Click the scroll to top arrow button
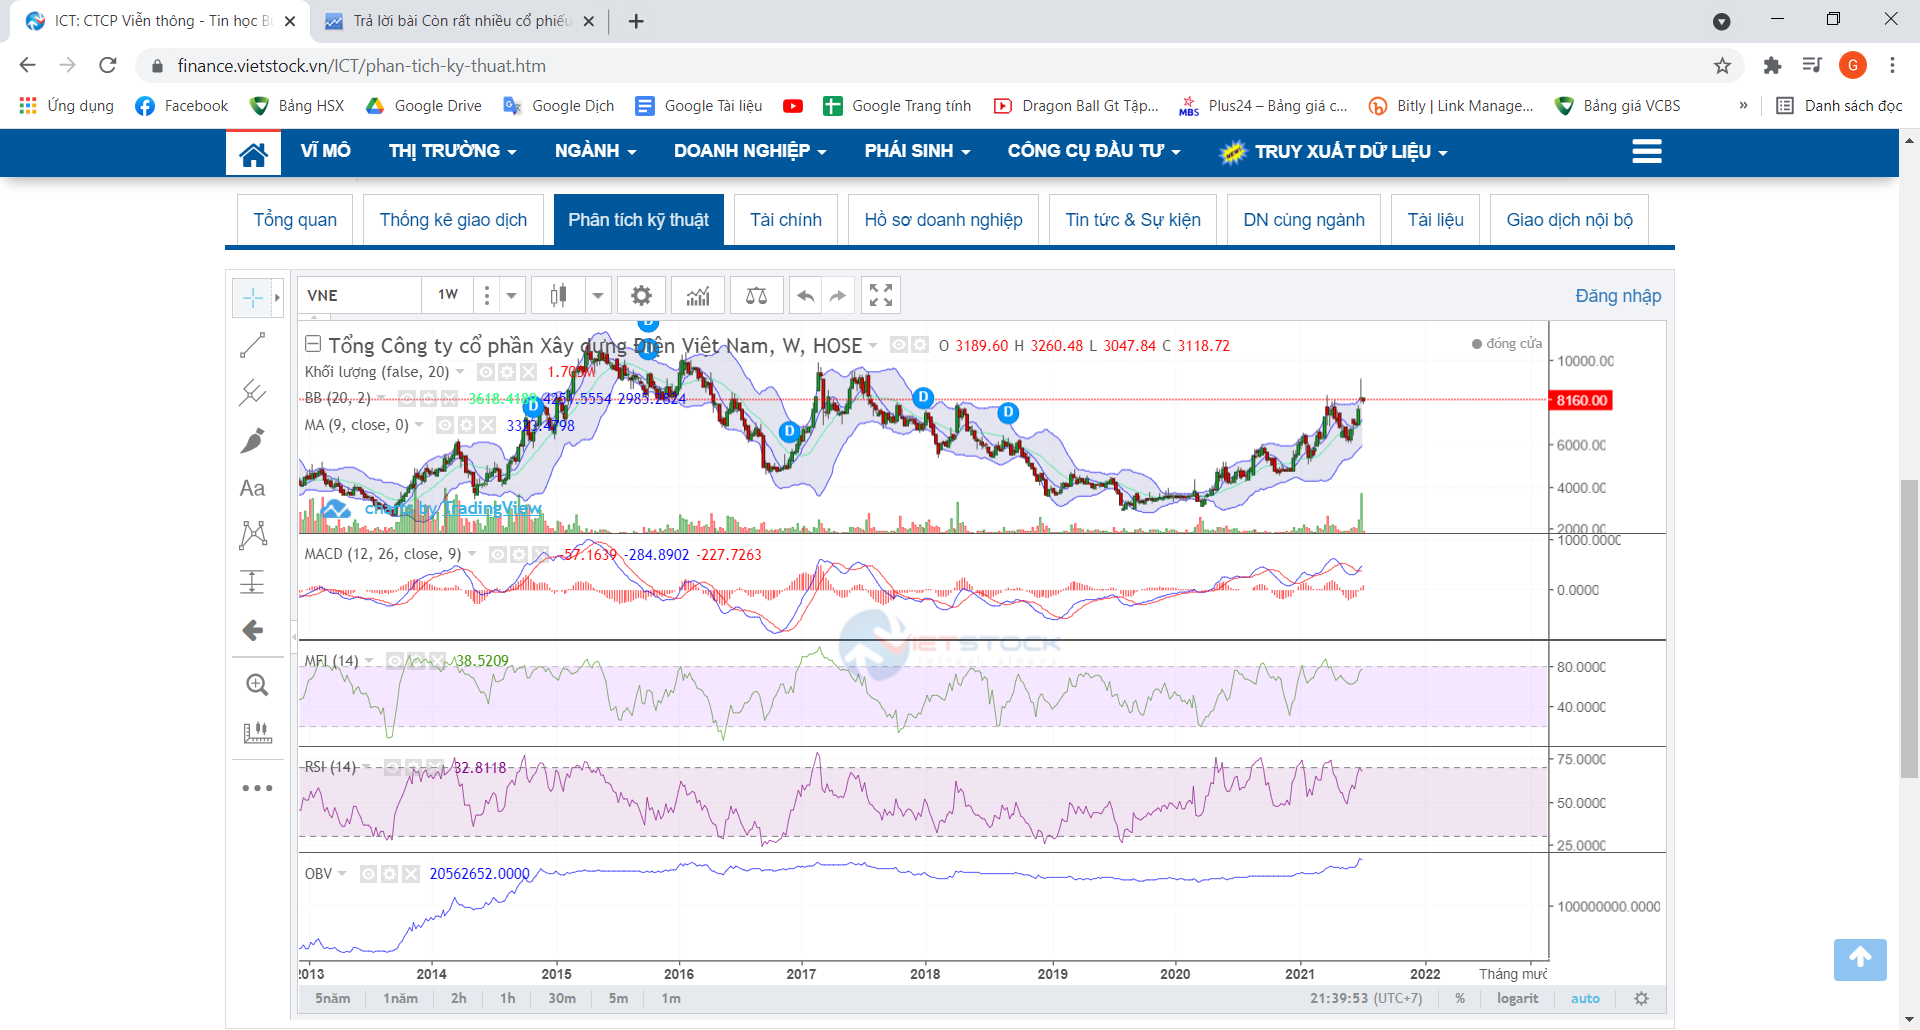The image size is (1920, 1030). 1860,959
